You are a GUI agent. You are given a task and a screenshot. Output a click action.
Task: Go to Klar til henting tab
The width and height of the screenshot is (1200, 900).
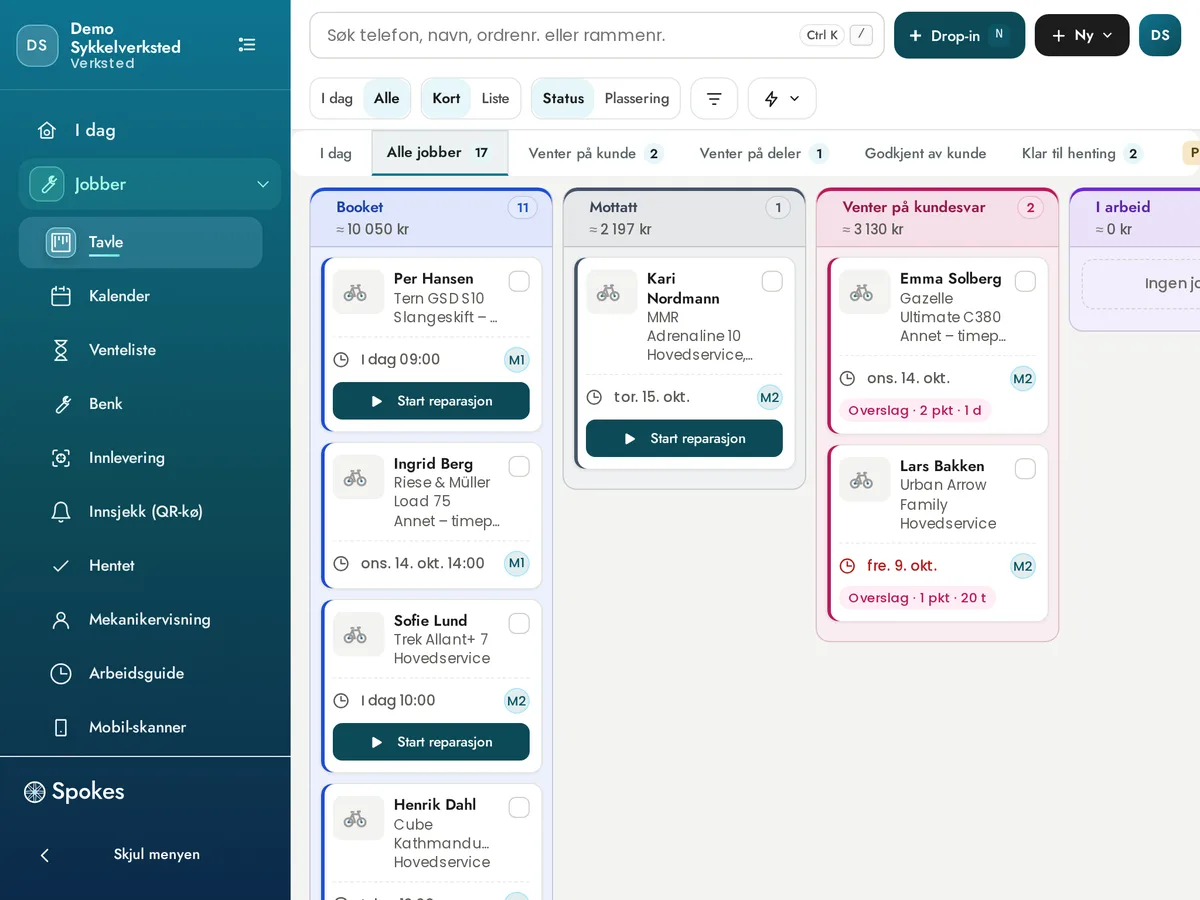(1080, 153)
